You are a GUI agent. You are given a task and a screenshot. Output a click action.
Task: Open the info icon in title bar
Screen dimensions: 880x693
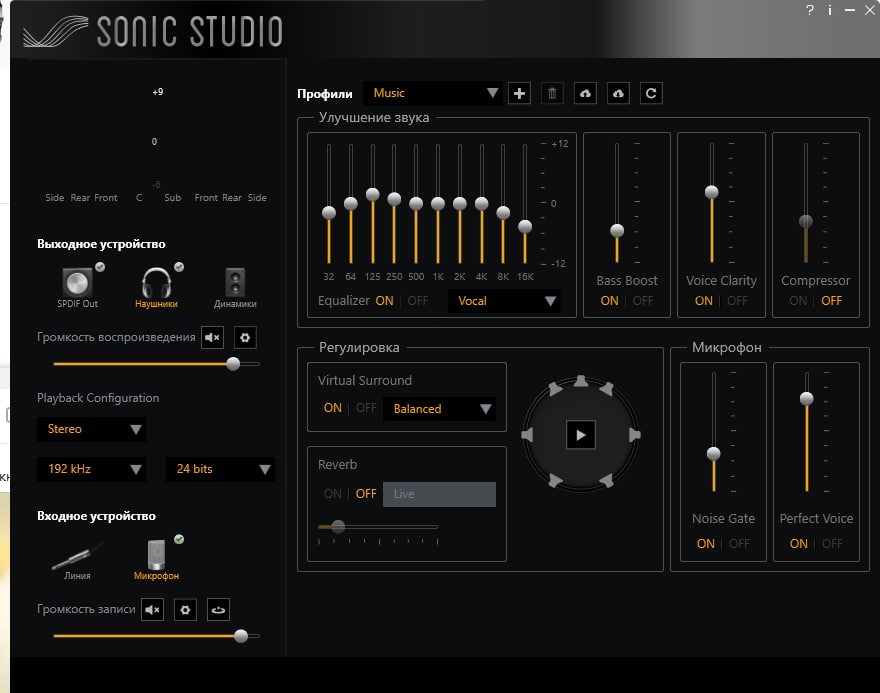pyautogui.click(x=829, y=10)
